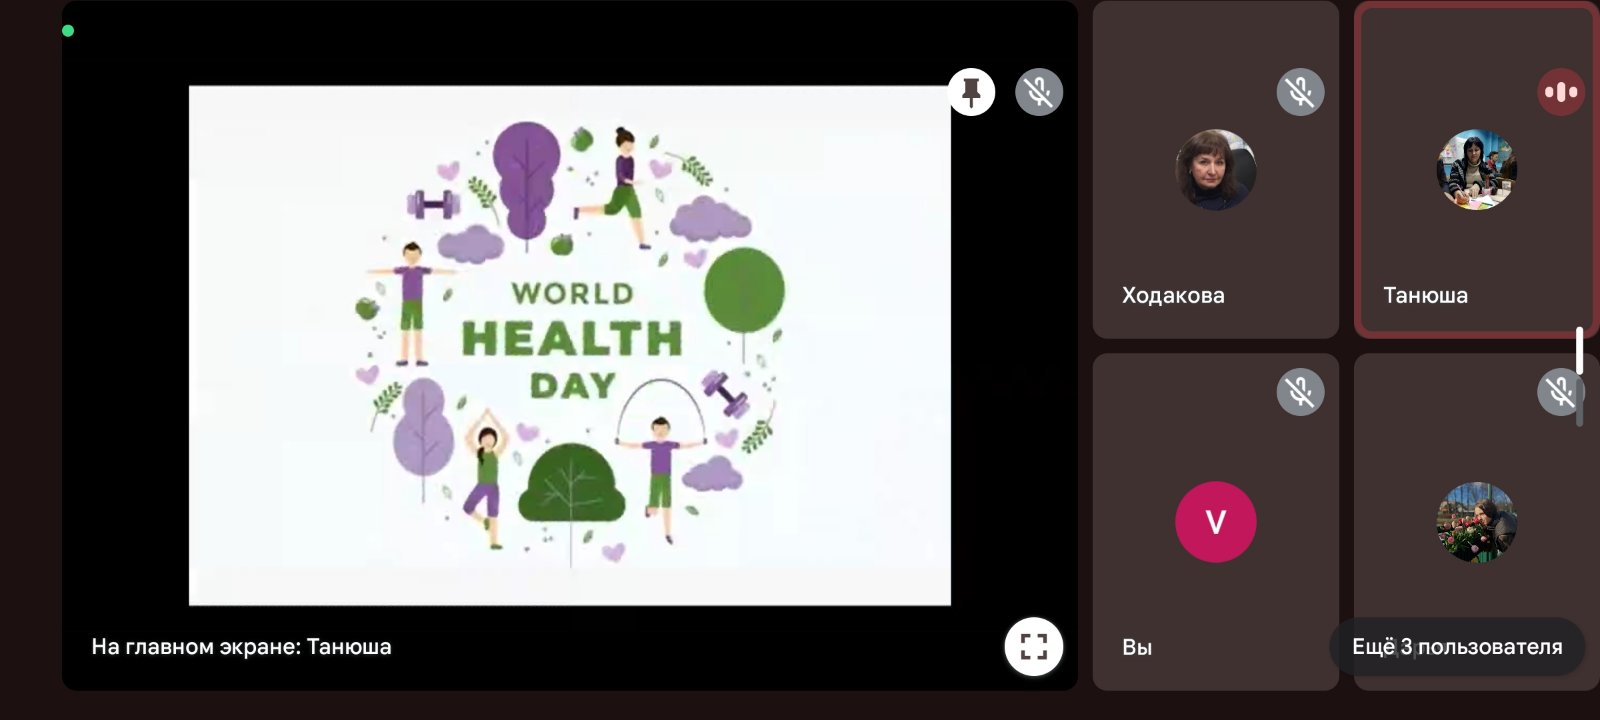Click the Ходакова name label

[x=1173, y=295]
